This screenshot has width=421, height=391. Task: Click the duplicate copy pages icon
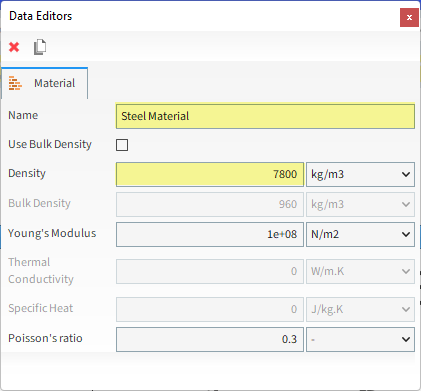(40, 47)
